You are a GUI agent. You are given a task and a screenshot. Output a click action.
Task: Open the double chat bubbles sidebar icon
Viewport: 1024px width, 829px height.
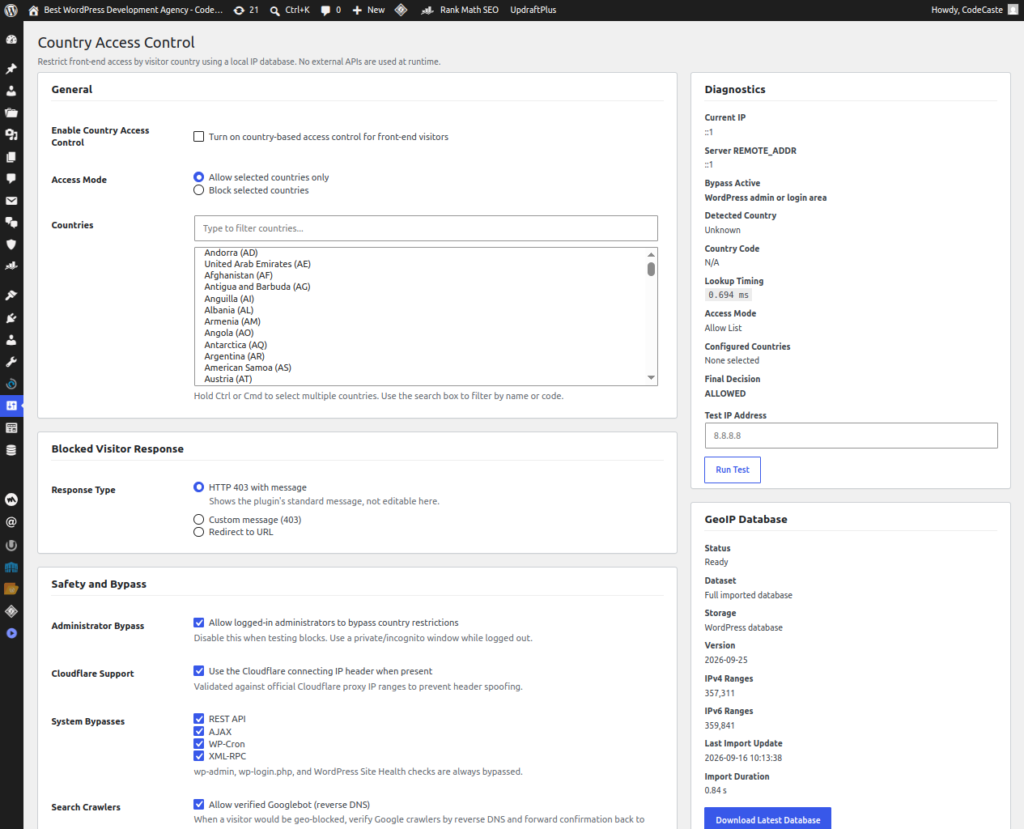[x=11, y=223]
